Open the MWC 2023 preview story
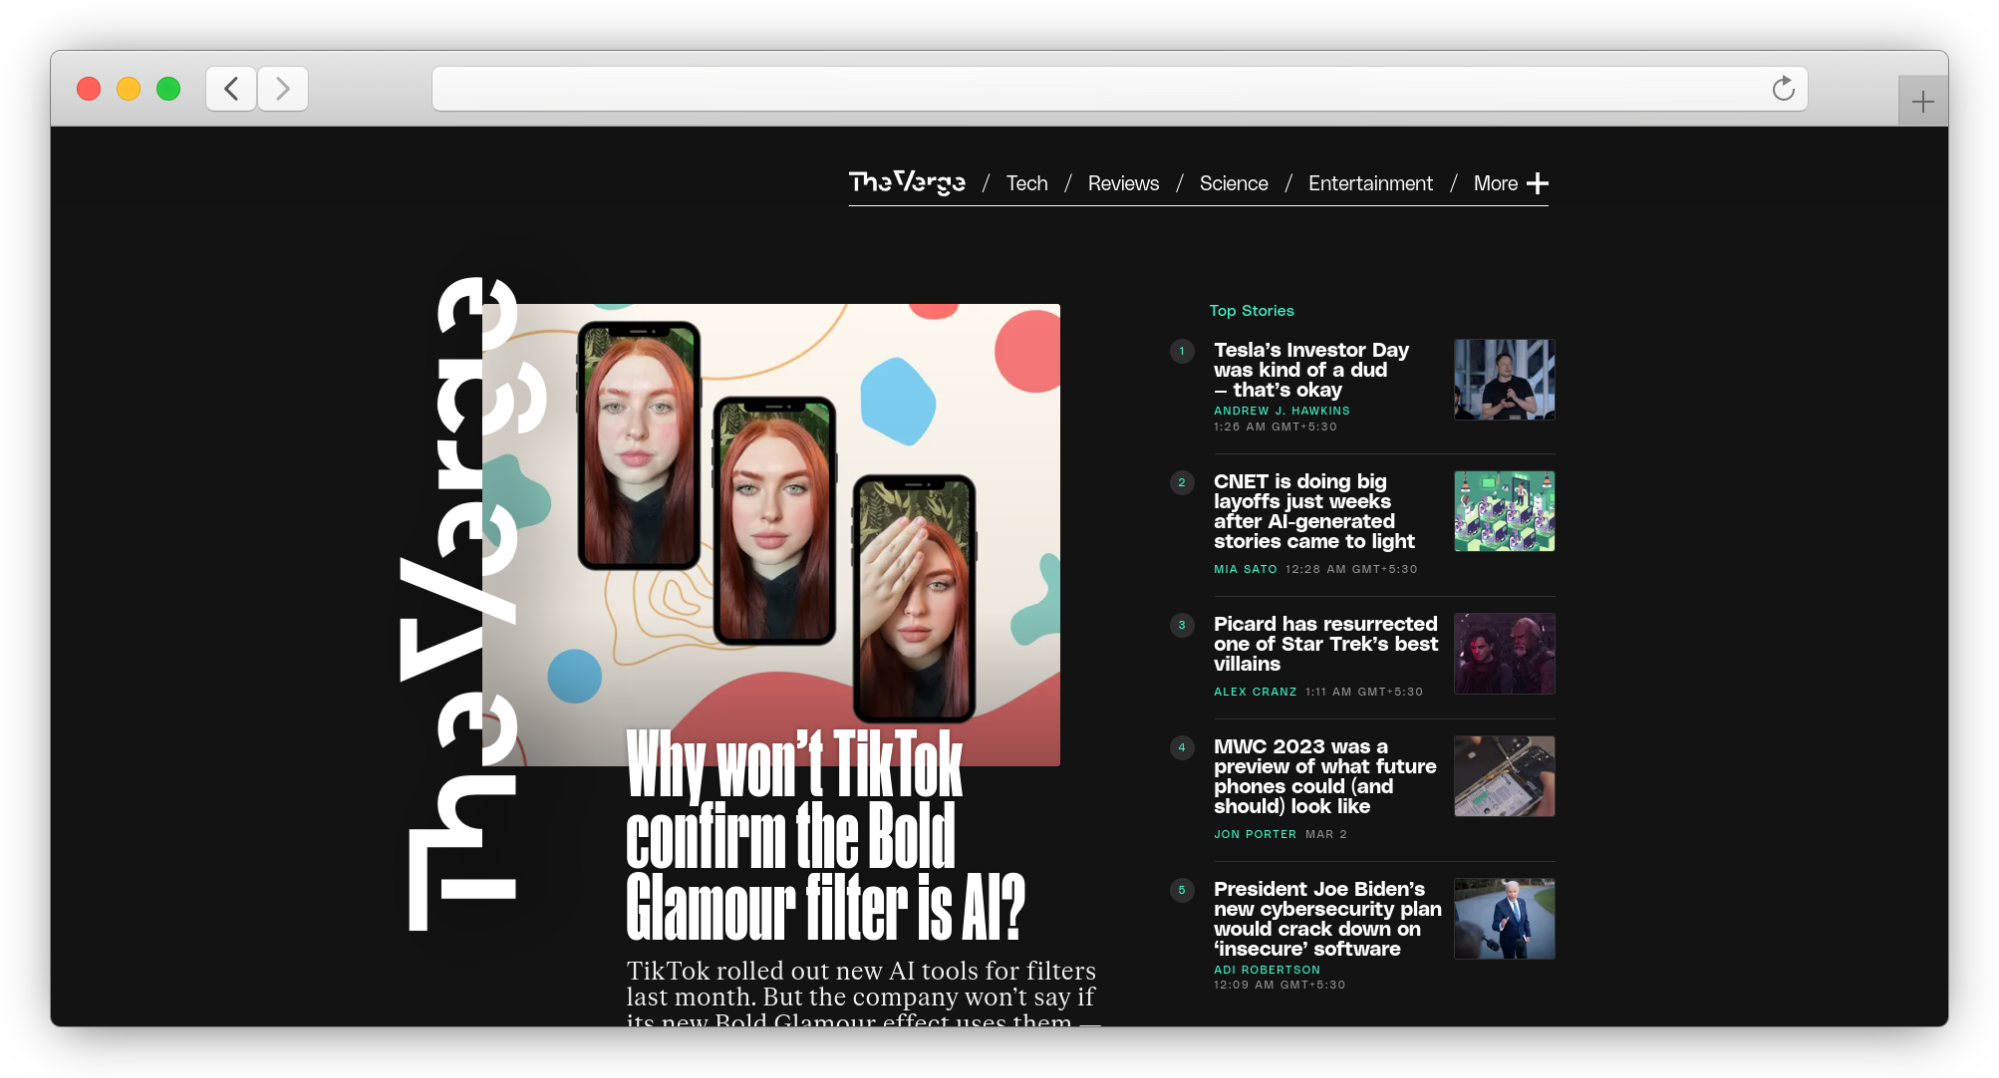The image size is (1999, 1078). coord(1325,776)
